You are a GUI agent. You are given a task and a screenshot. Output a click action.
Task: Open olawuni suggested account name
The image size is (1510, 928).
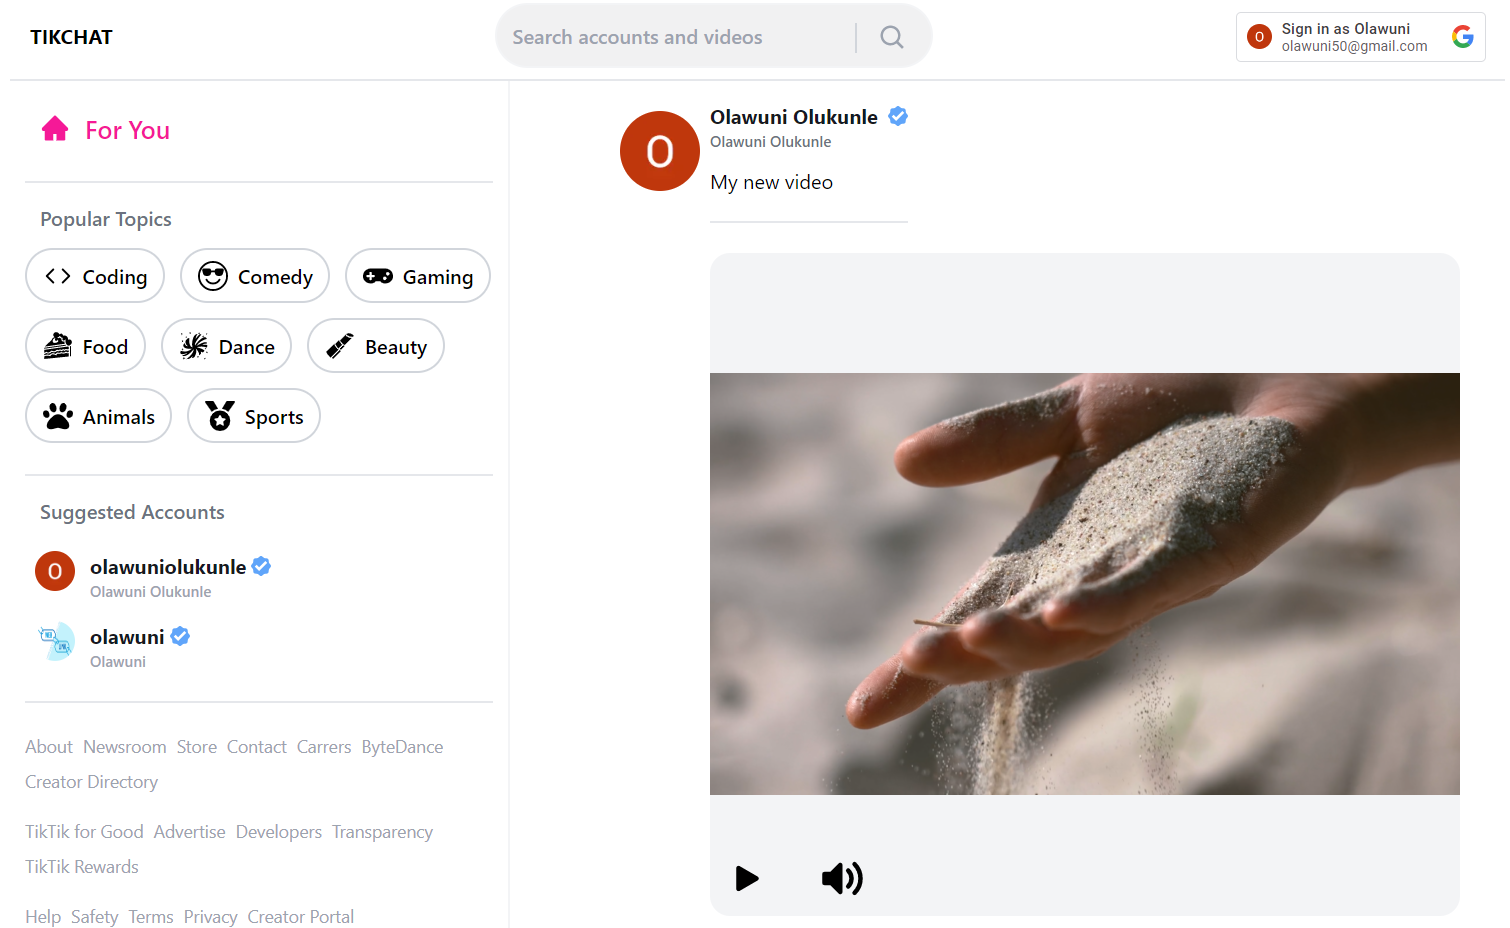pos(127,637)
